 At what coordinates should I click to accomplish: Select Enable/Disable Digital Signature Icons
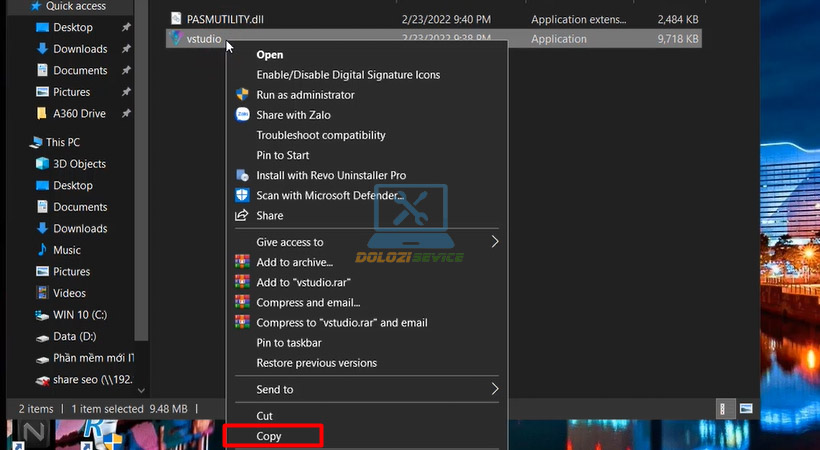tap(348, 74)
